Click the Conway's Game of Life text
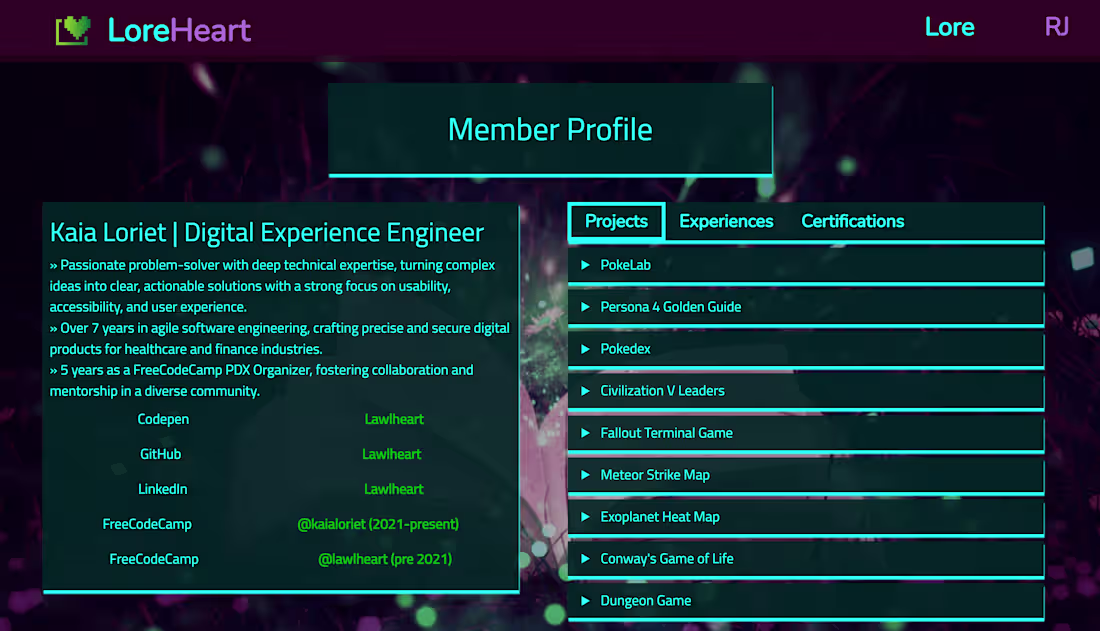1100x631 pixels. [x=666, y=559]
